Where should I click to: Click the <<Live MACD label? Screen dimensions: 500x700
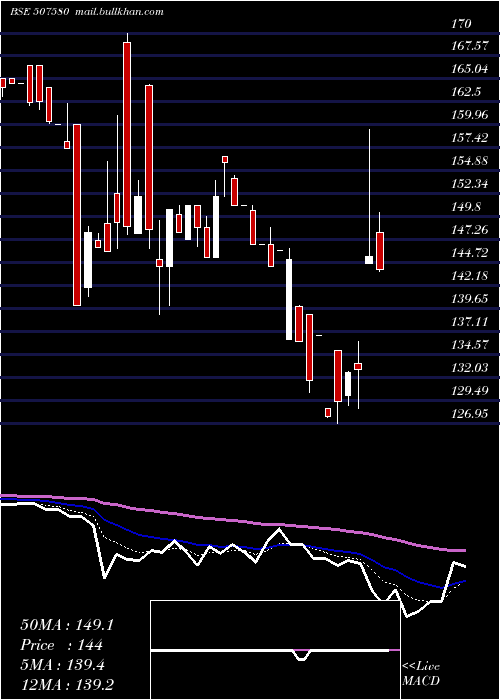click(421, 673)
